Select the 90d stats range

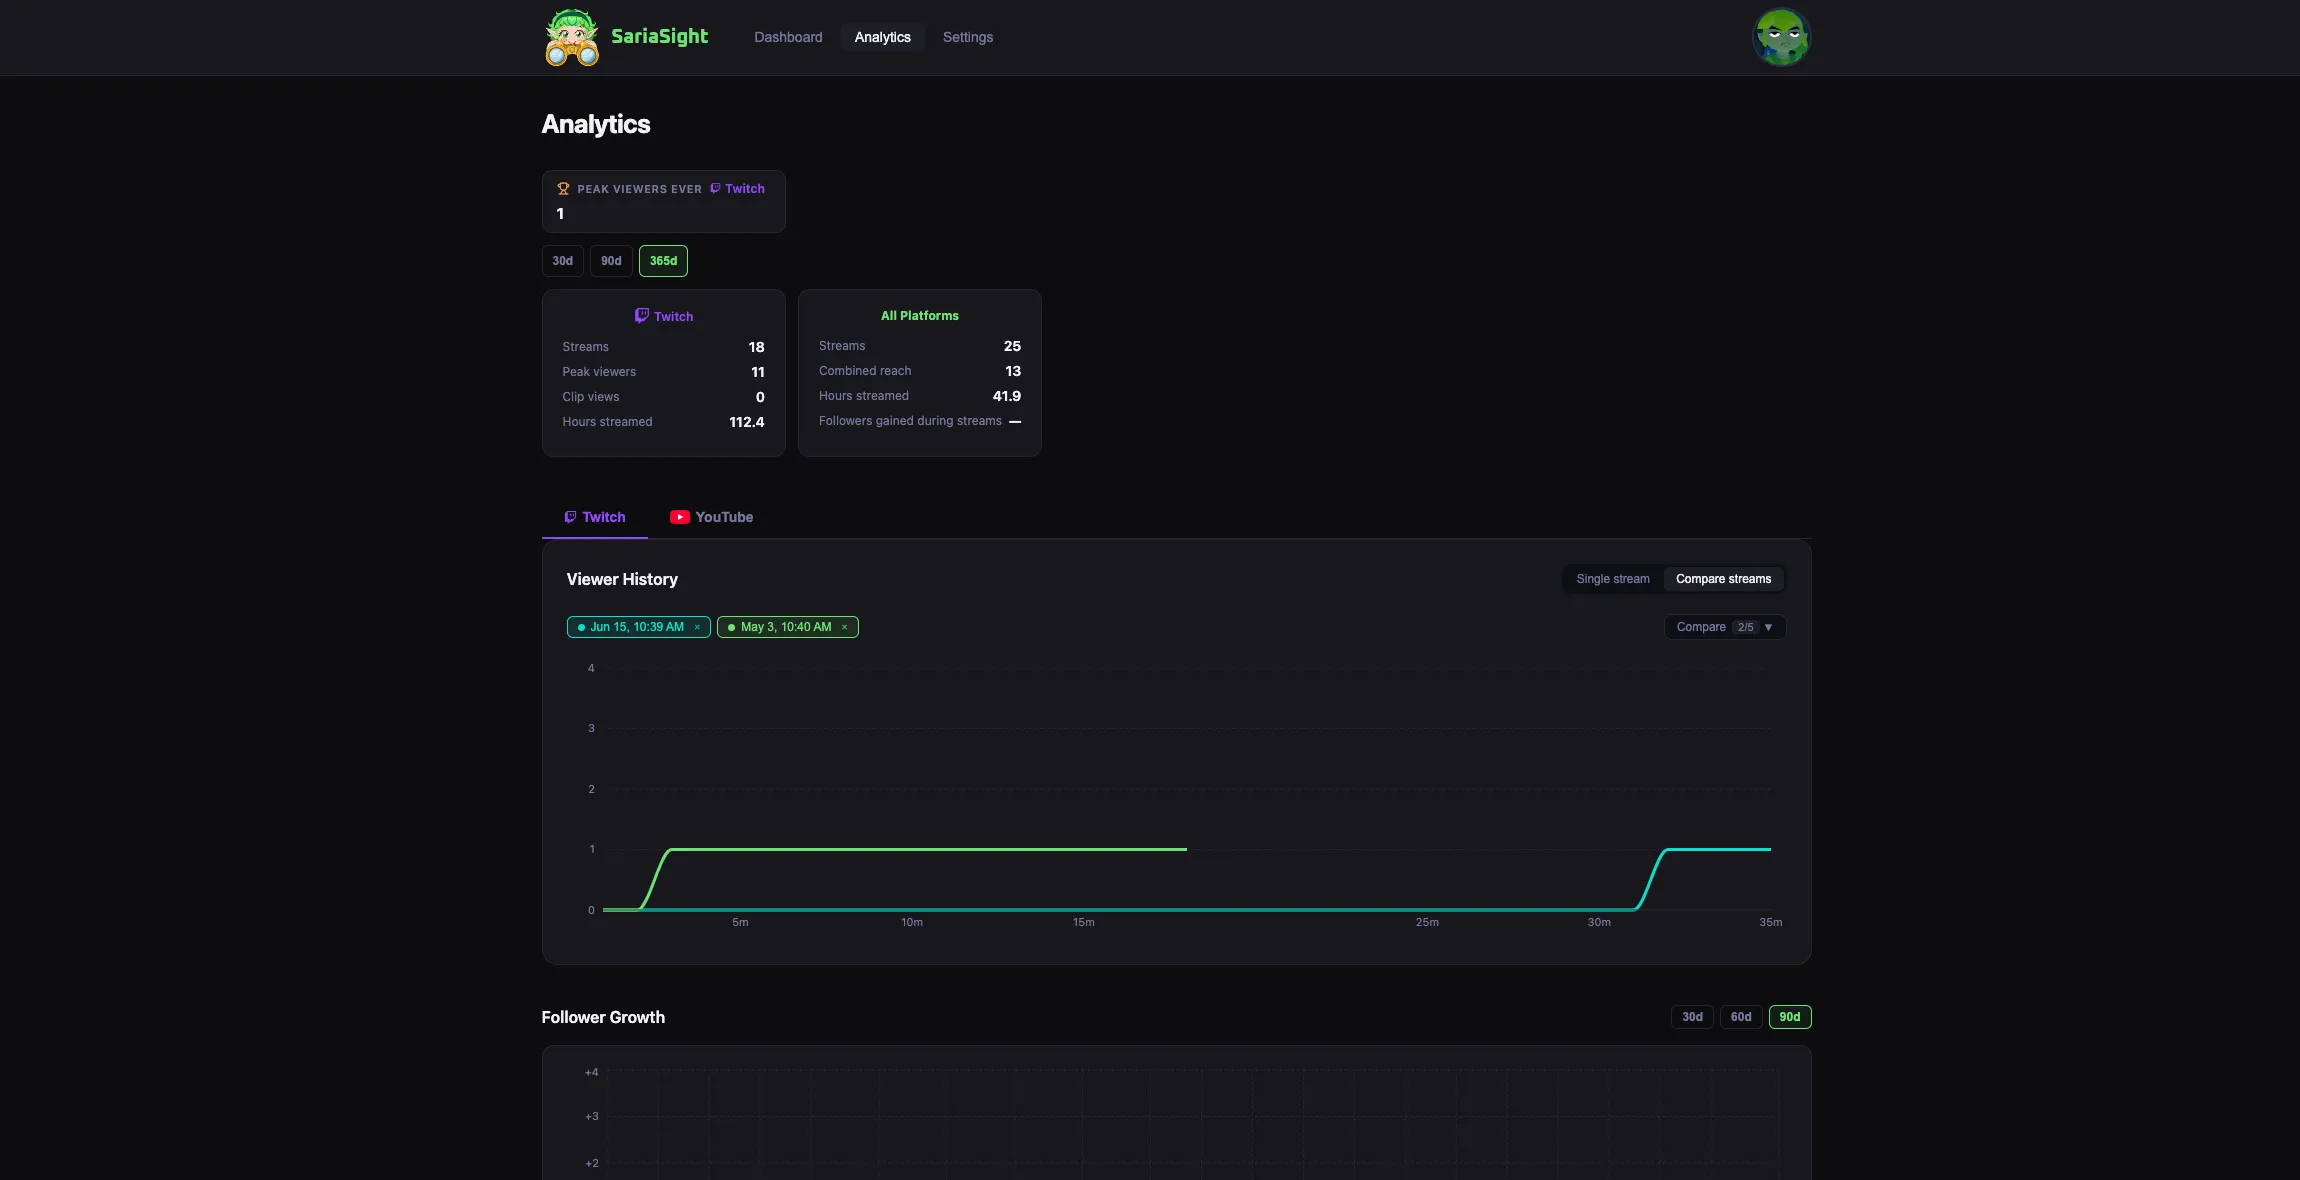611,261
